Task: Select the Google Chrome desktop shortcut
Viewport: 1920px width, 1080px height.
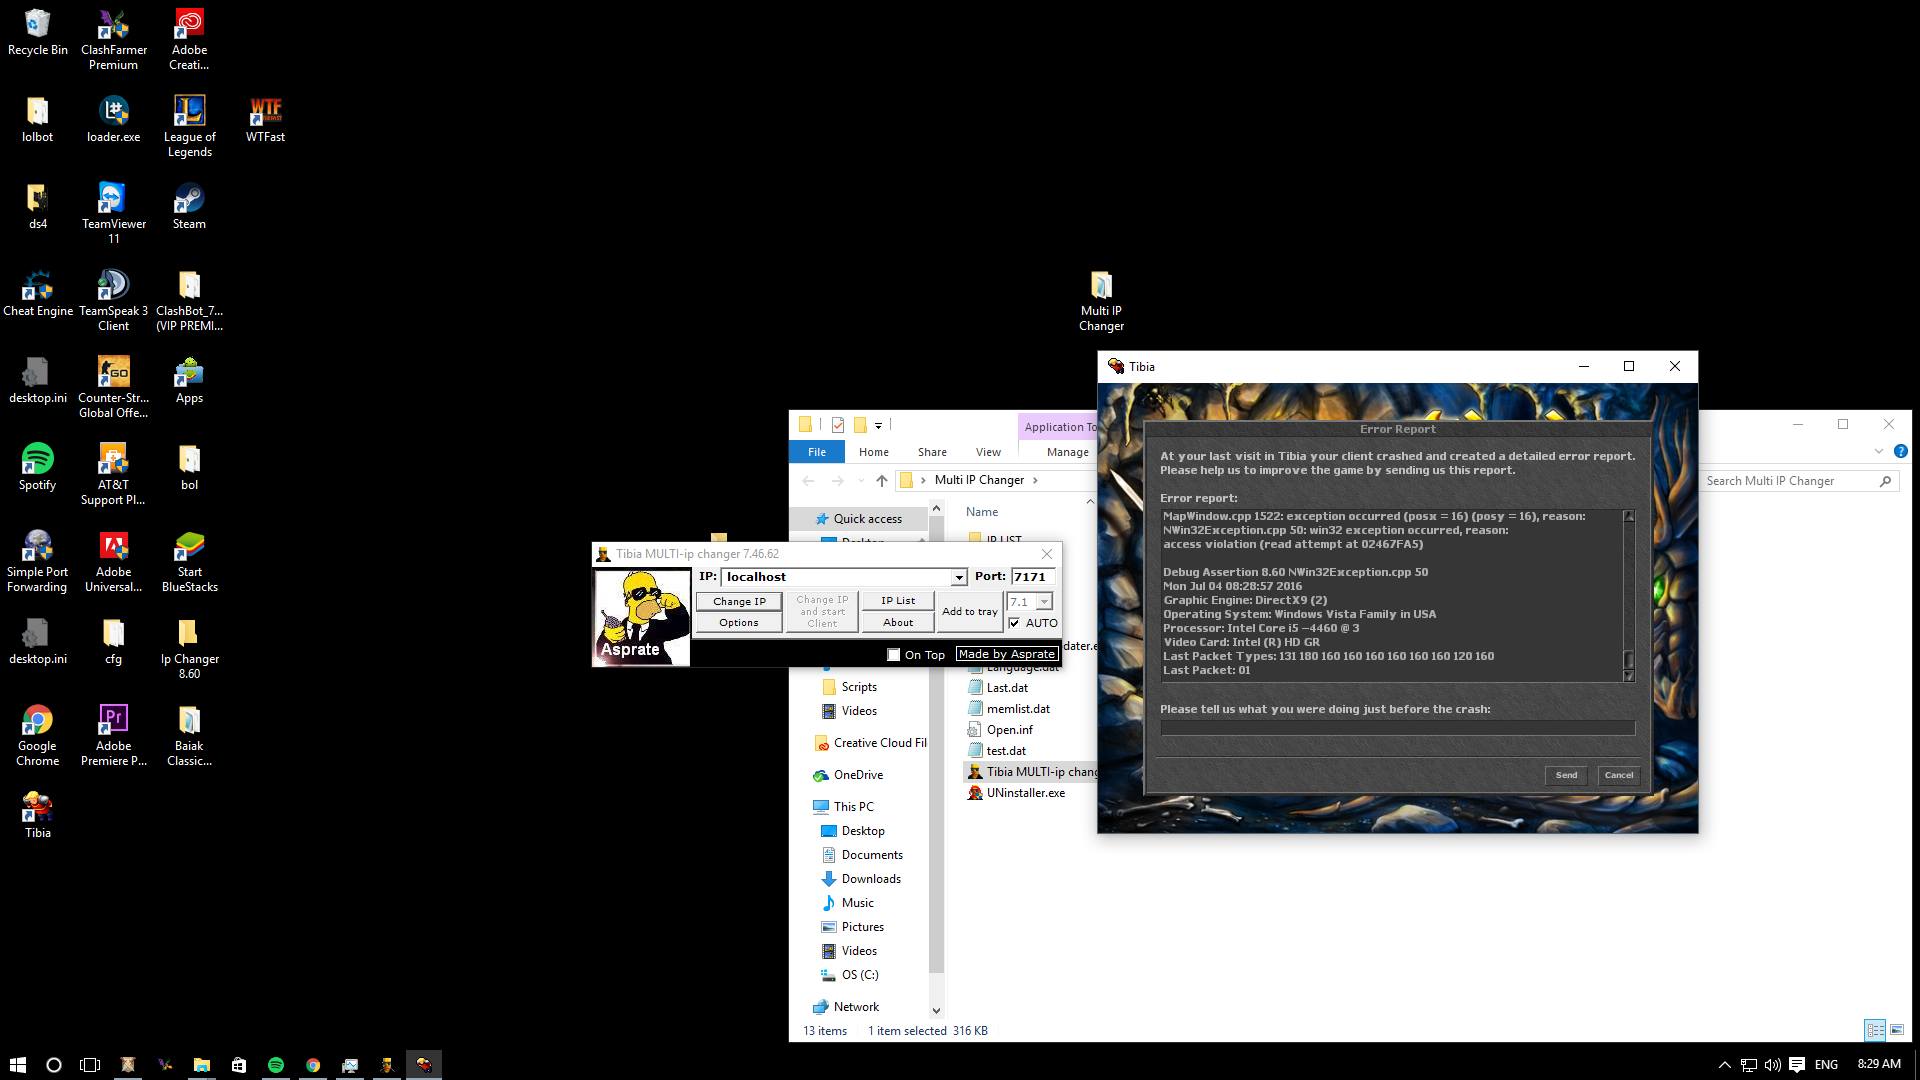Action: (x=37, y=736)
